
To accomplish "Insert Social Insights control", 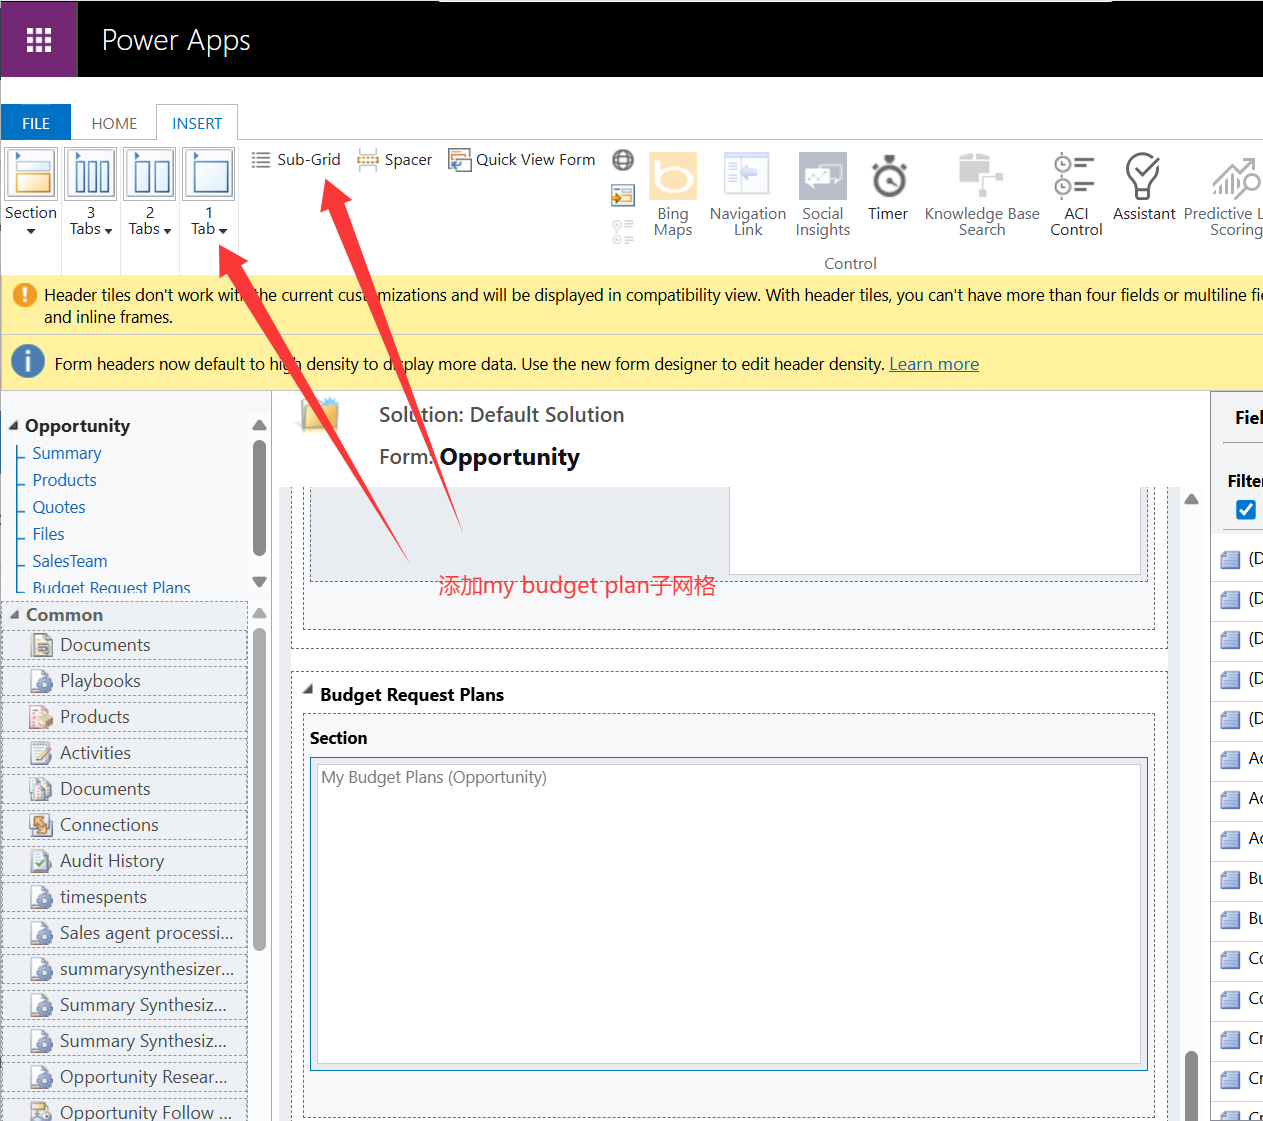I will [x=823, y=195].
